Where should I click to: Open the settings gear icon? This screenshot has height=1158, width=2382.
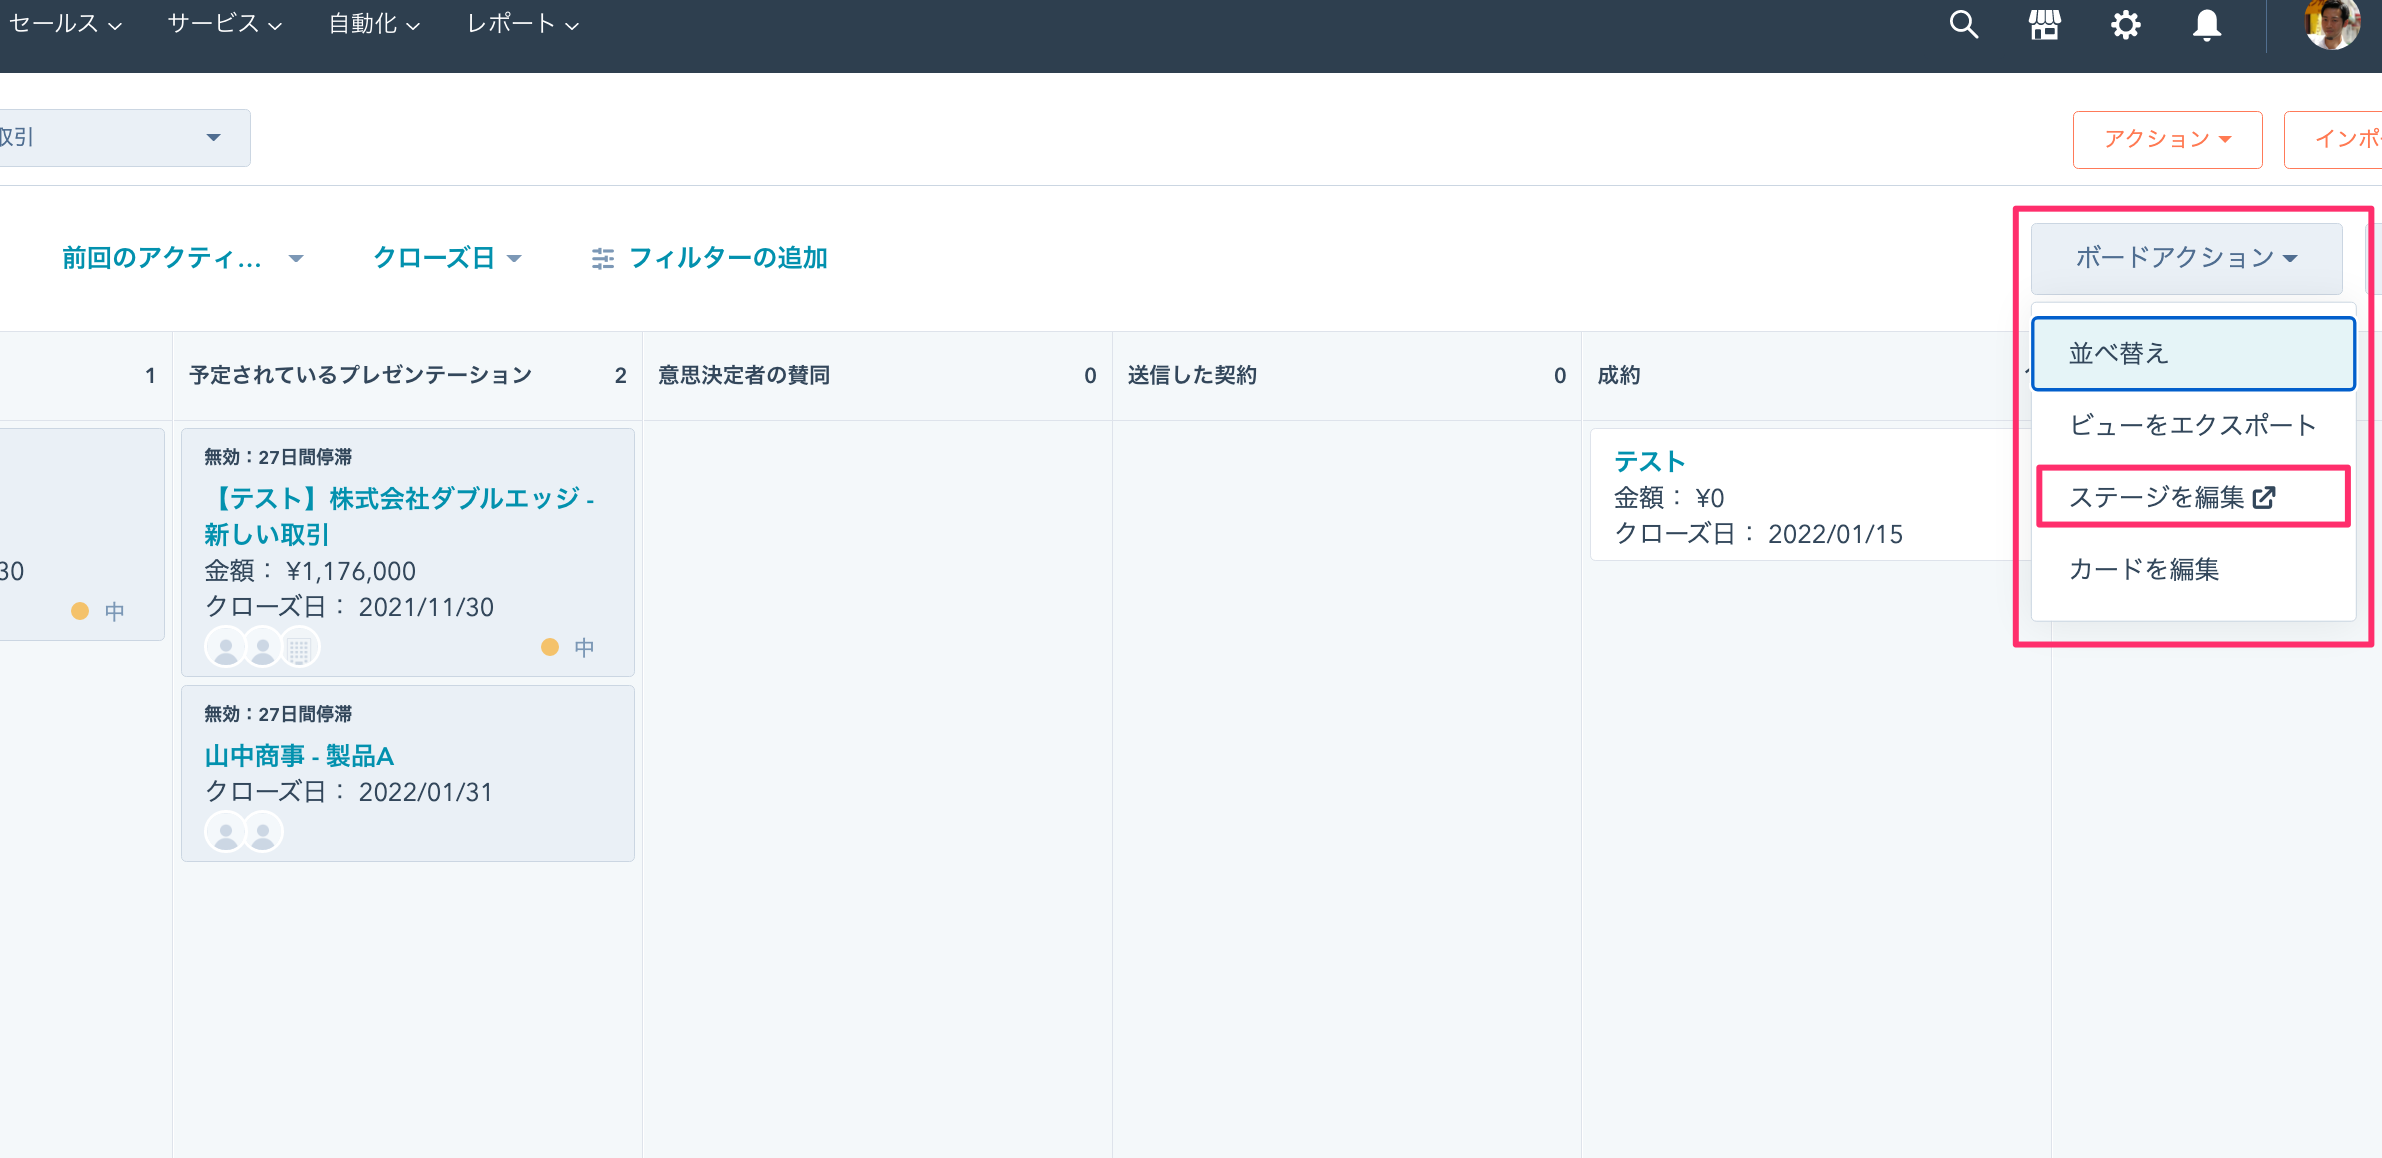click(2126, 24)
